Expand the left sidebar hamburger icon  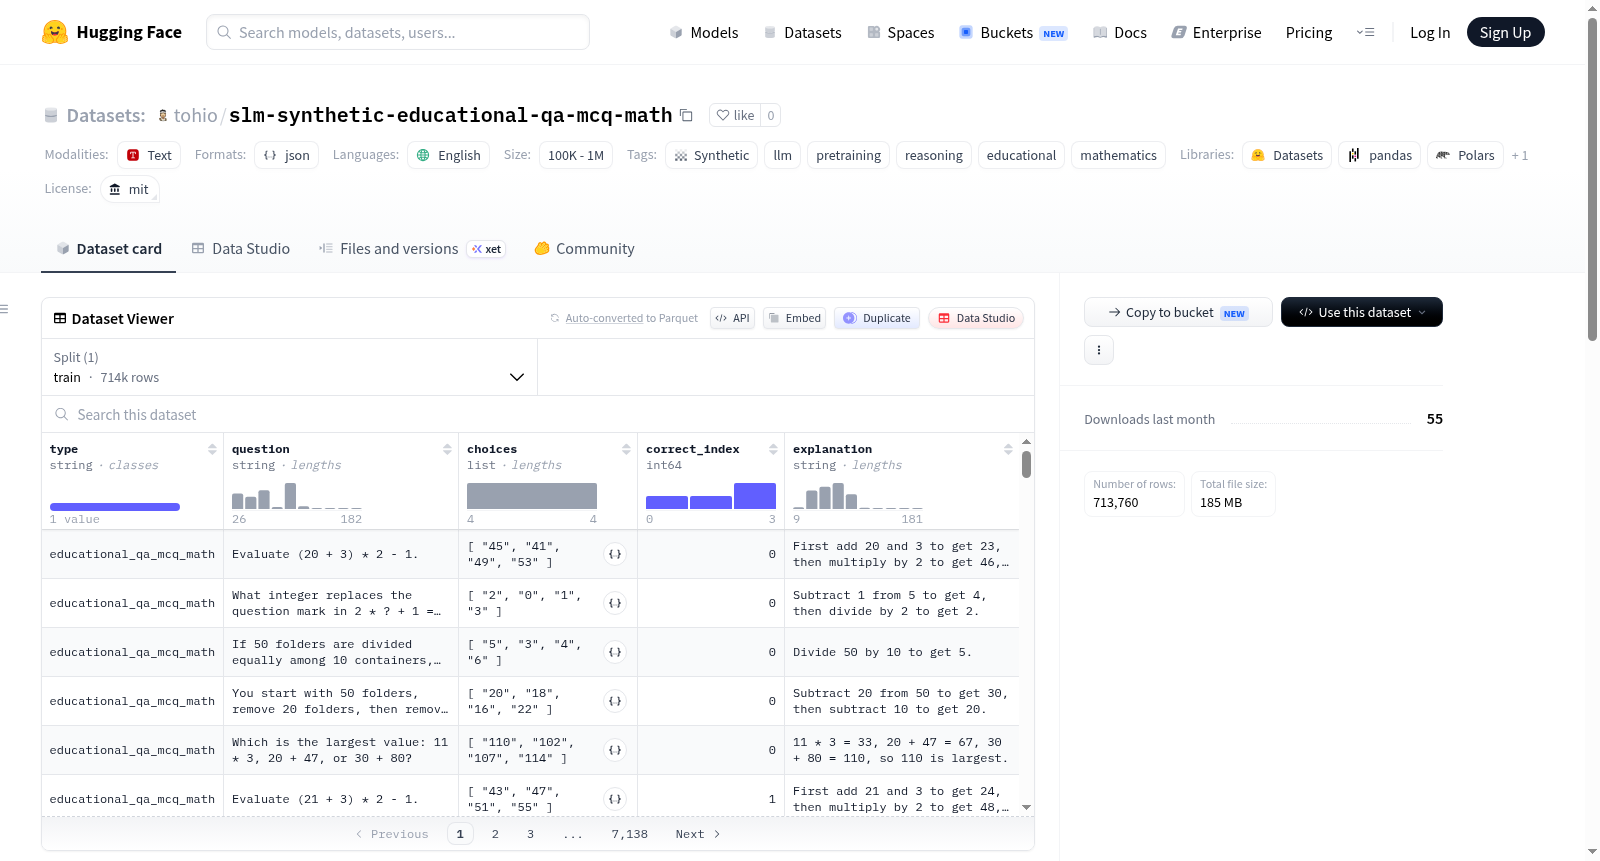tap(4, 309)
